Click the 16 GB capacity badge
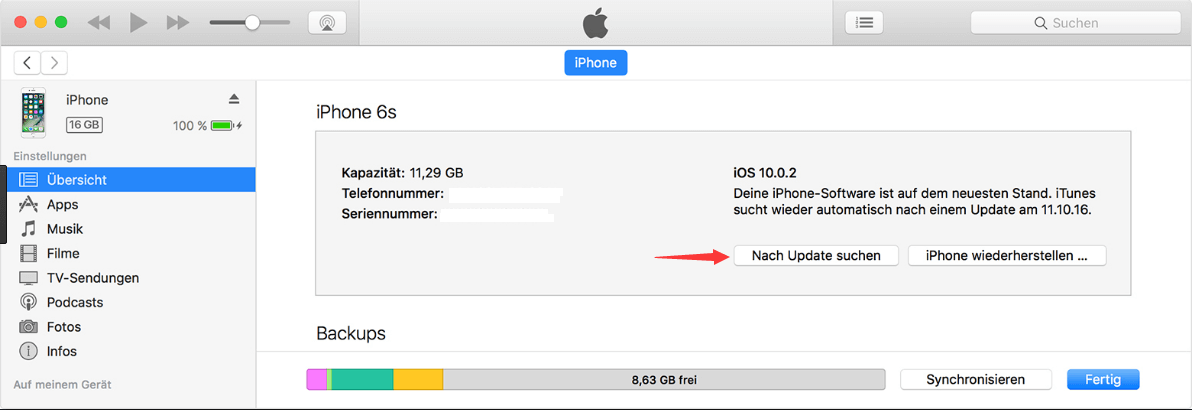This screenshot has height=410, width=1192. click(84, 125)
